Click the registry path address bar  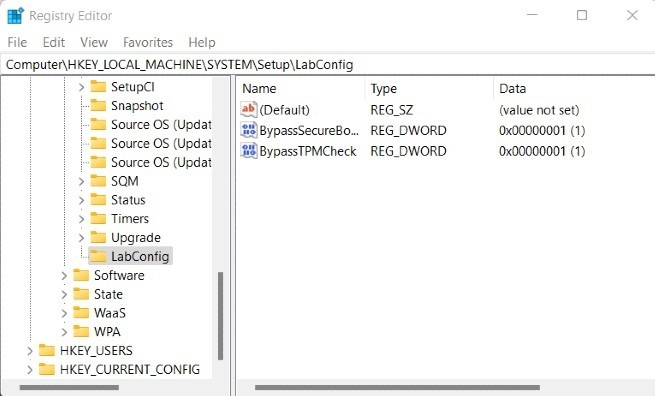328,64
